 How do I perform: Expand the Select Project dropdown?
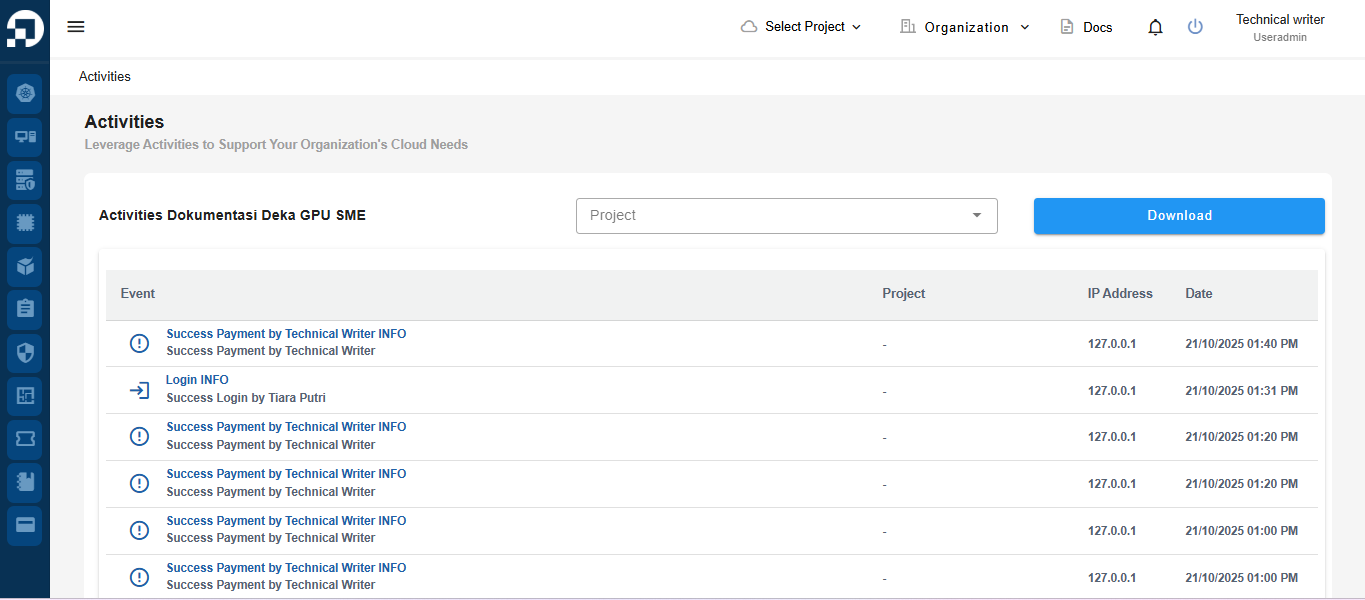click(801, 27)
